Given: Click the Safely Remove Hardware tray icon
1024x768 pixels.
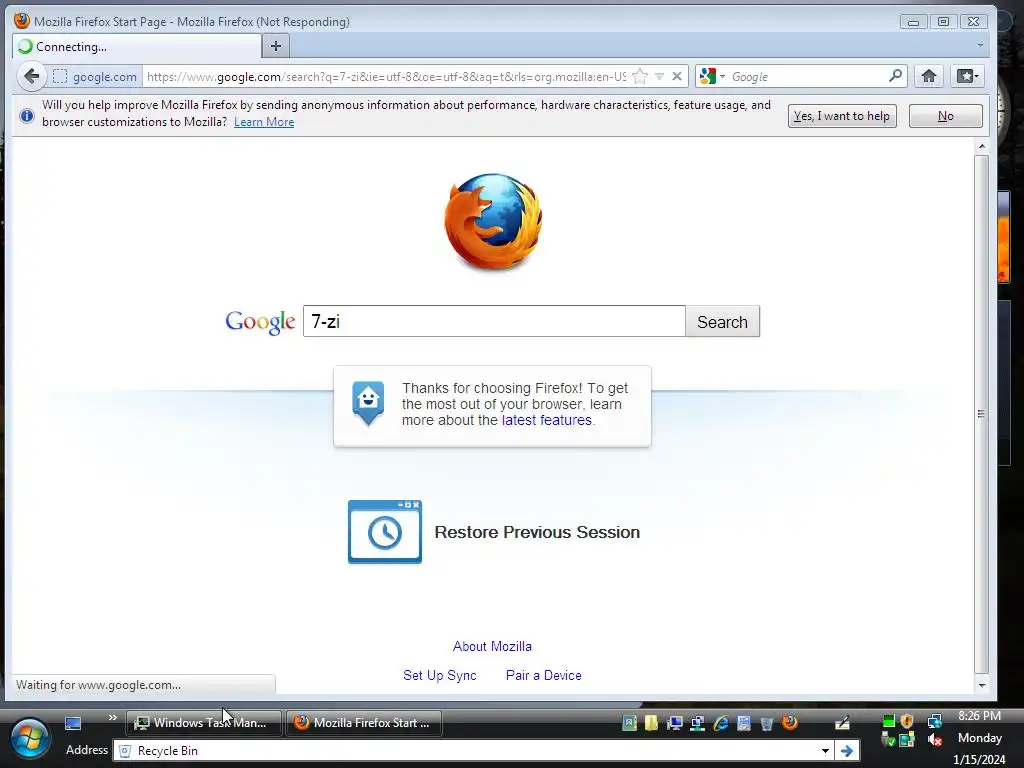Looking at the screenshot, I should [x=888, y=740].
